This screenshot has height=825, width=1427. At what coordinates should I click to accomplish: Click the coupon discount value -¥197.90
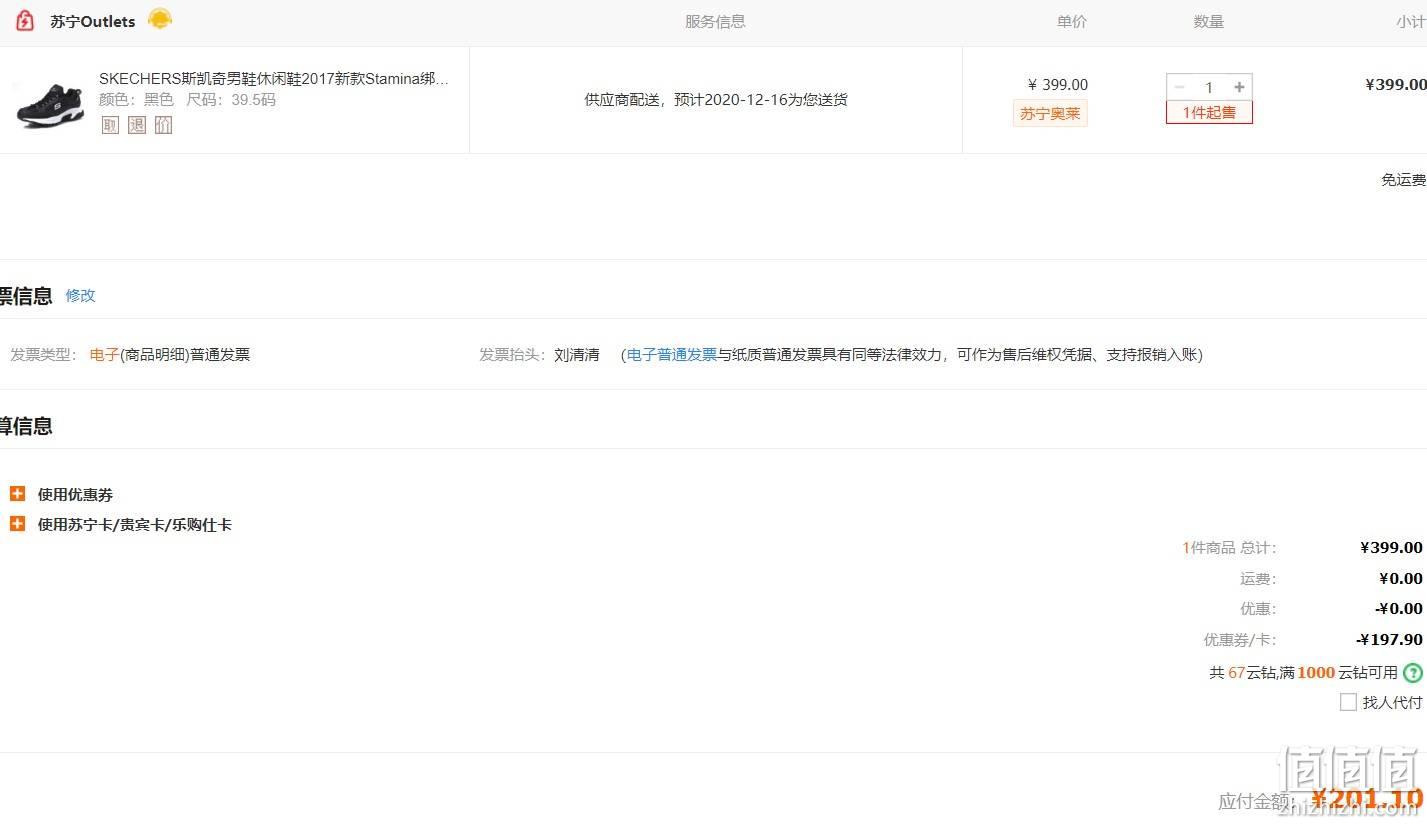[x=1389, y=640]
